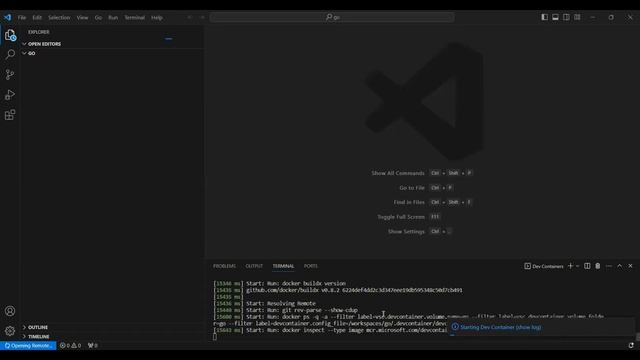Open the Accounts menu icon

[x=10, y=311]
